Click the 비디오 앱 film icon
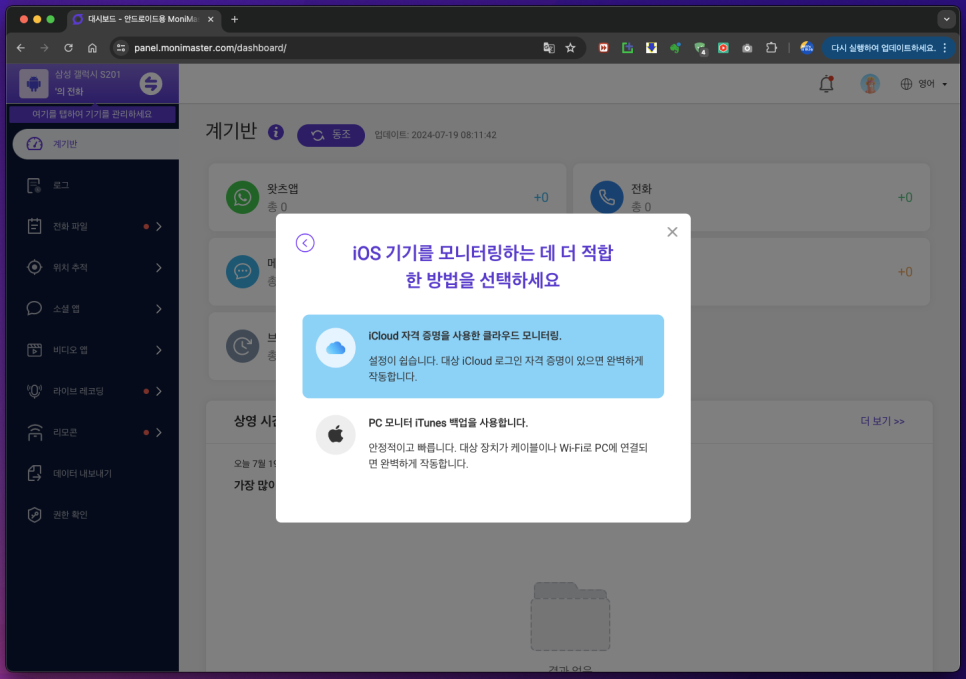This screenshot has width=966, height=679. click(x=34, y=350)
